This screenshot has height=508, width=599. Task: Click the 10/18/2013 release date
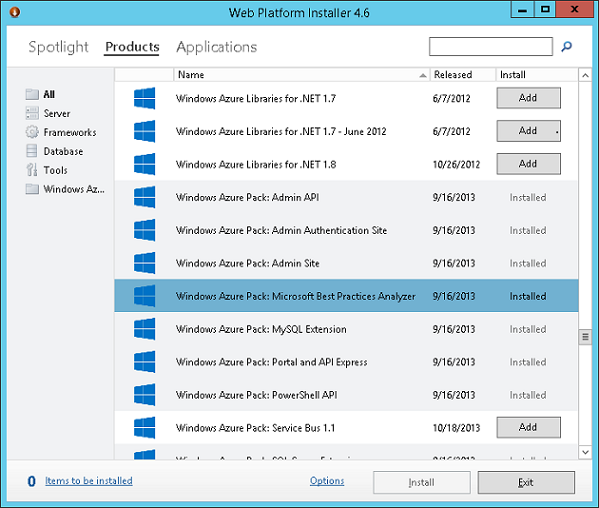click(x=456, y=428)
